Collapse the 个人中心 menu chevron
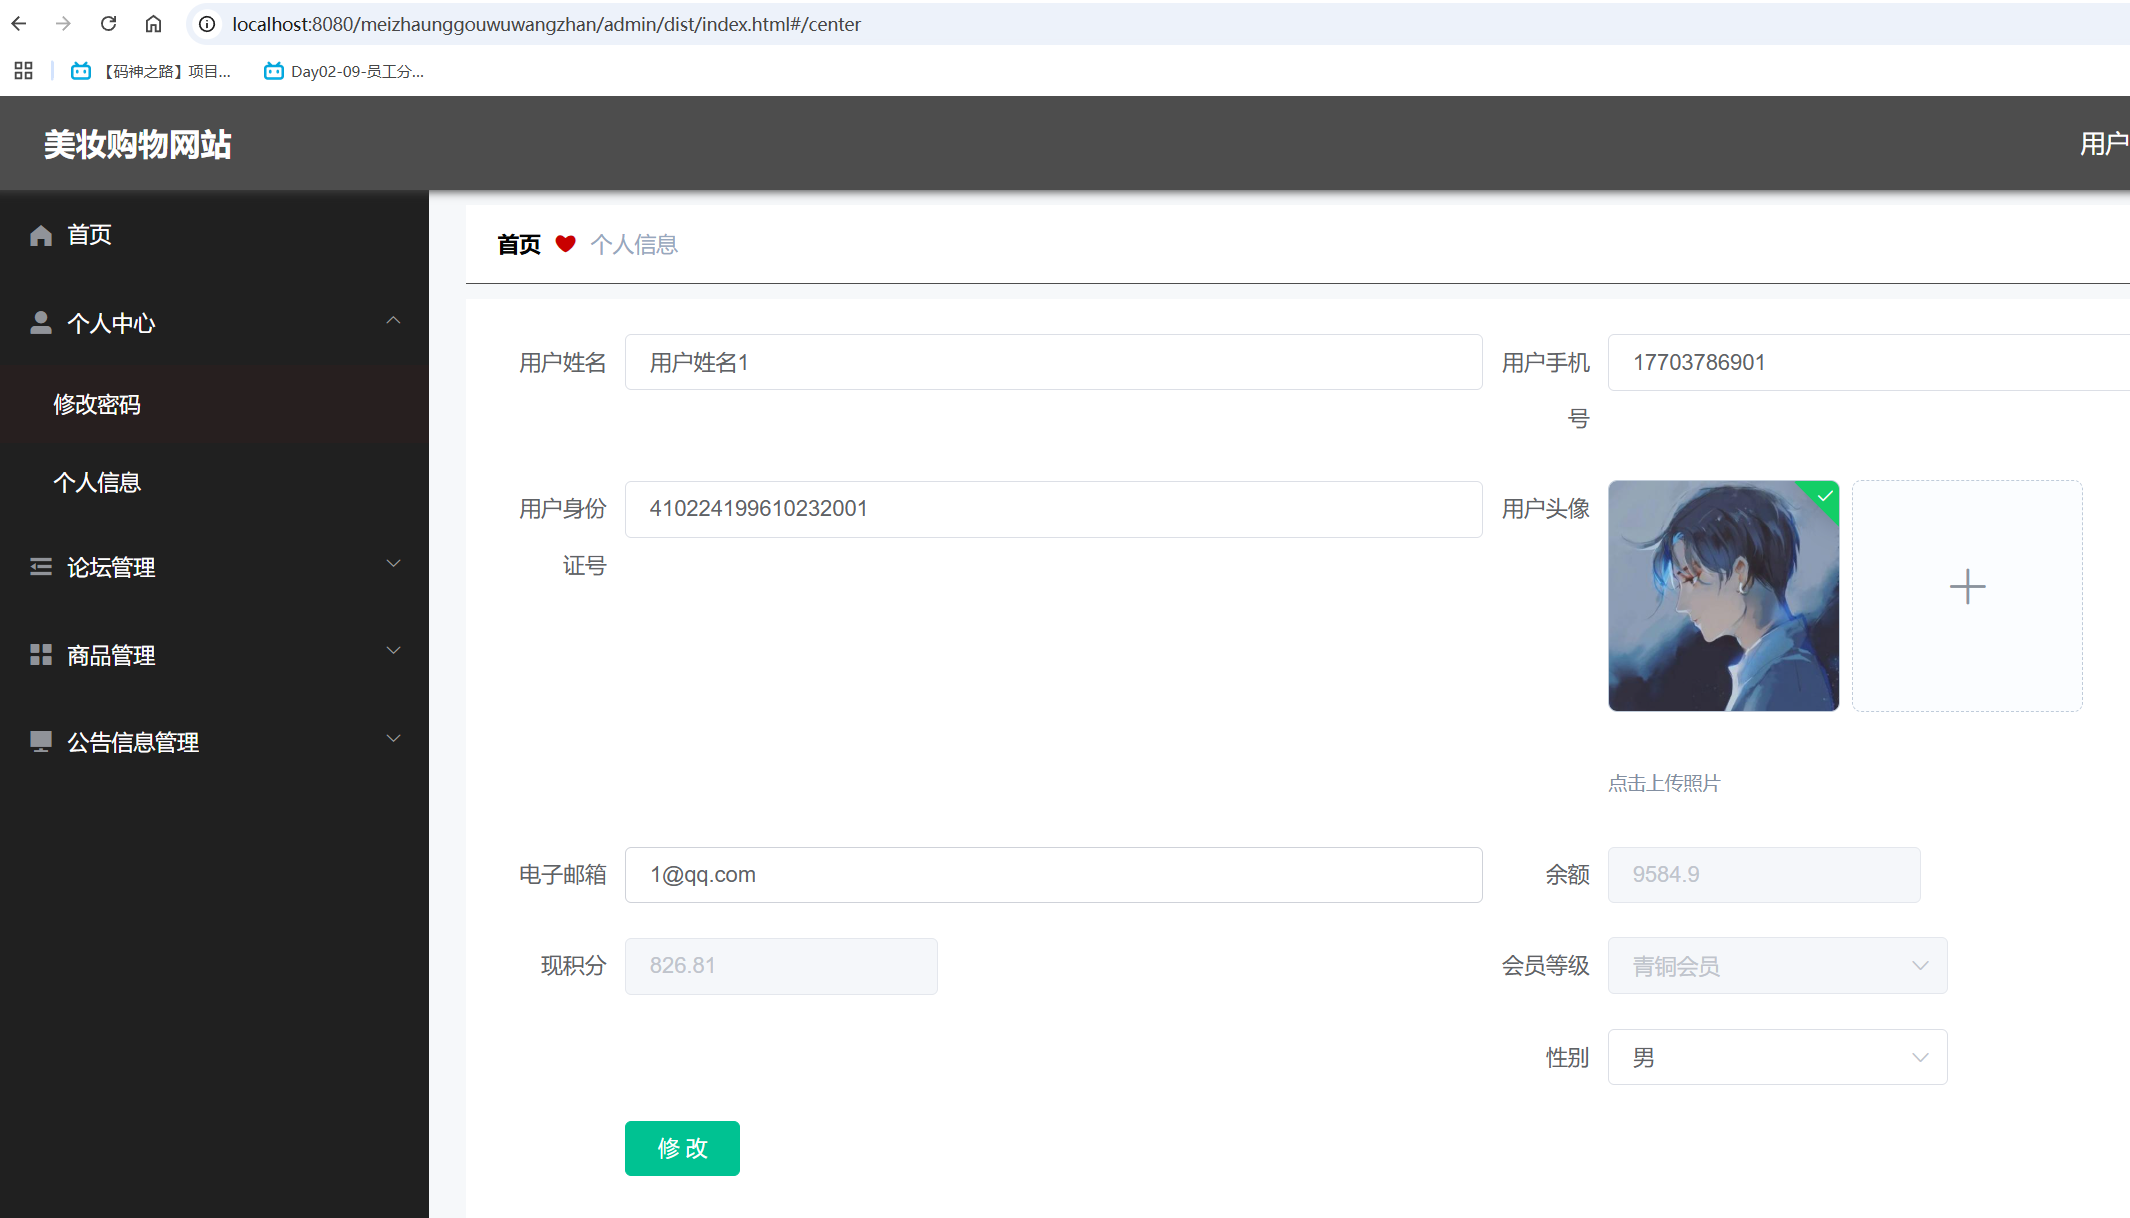This screenshot has width=2130, height=1218. click(393, 321)
